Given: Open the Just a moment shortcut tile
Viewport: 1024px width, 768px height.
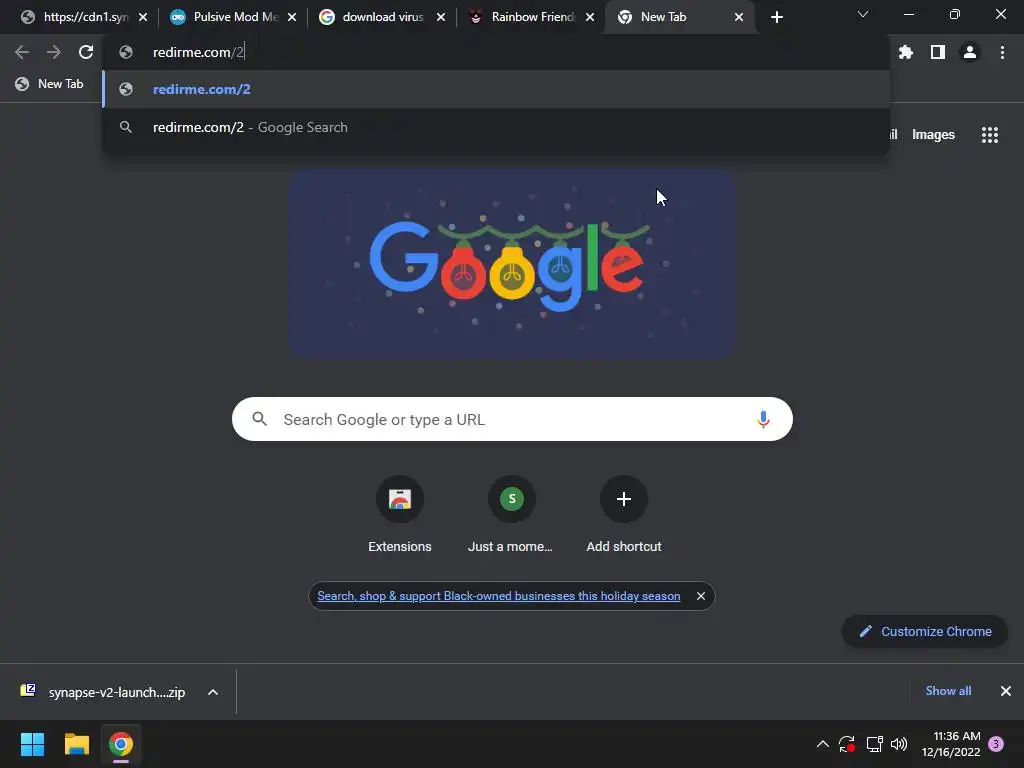Looking at the screenshot, I should (x=511, y=515).
